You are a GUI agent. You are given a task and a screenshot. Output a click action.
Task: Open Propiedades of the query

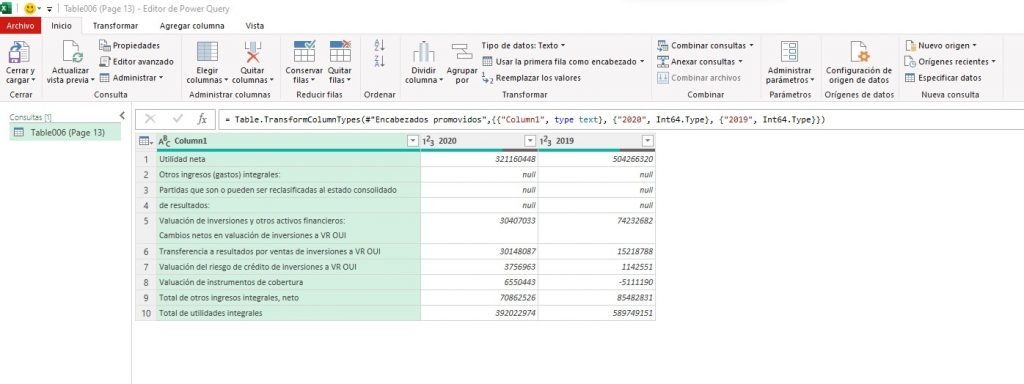point(129,45)
